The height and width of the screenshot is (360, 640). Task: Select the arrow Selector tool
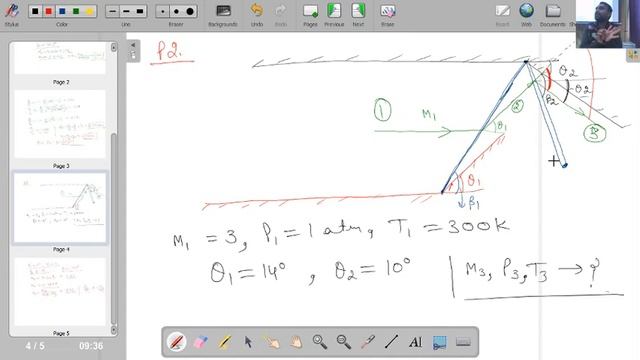coord(248,342)
